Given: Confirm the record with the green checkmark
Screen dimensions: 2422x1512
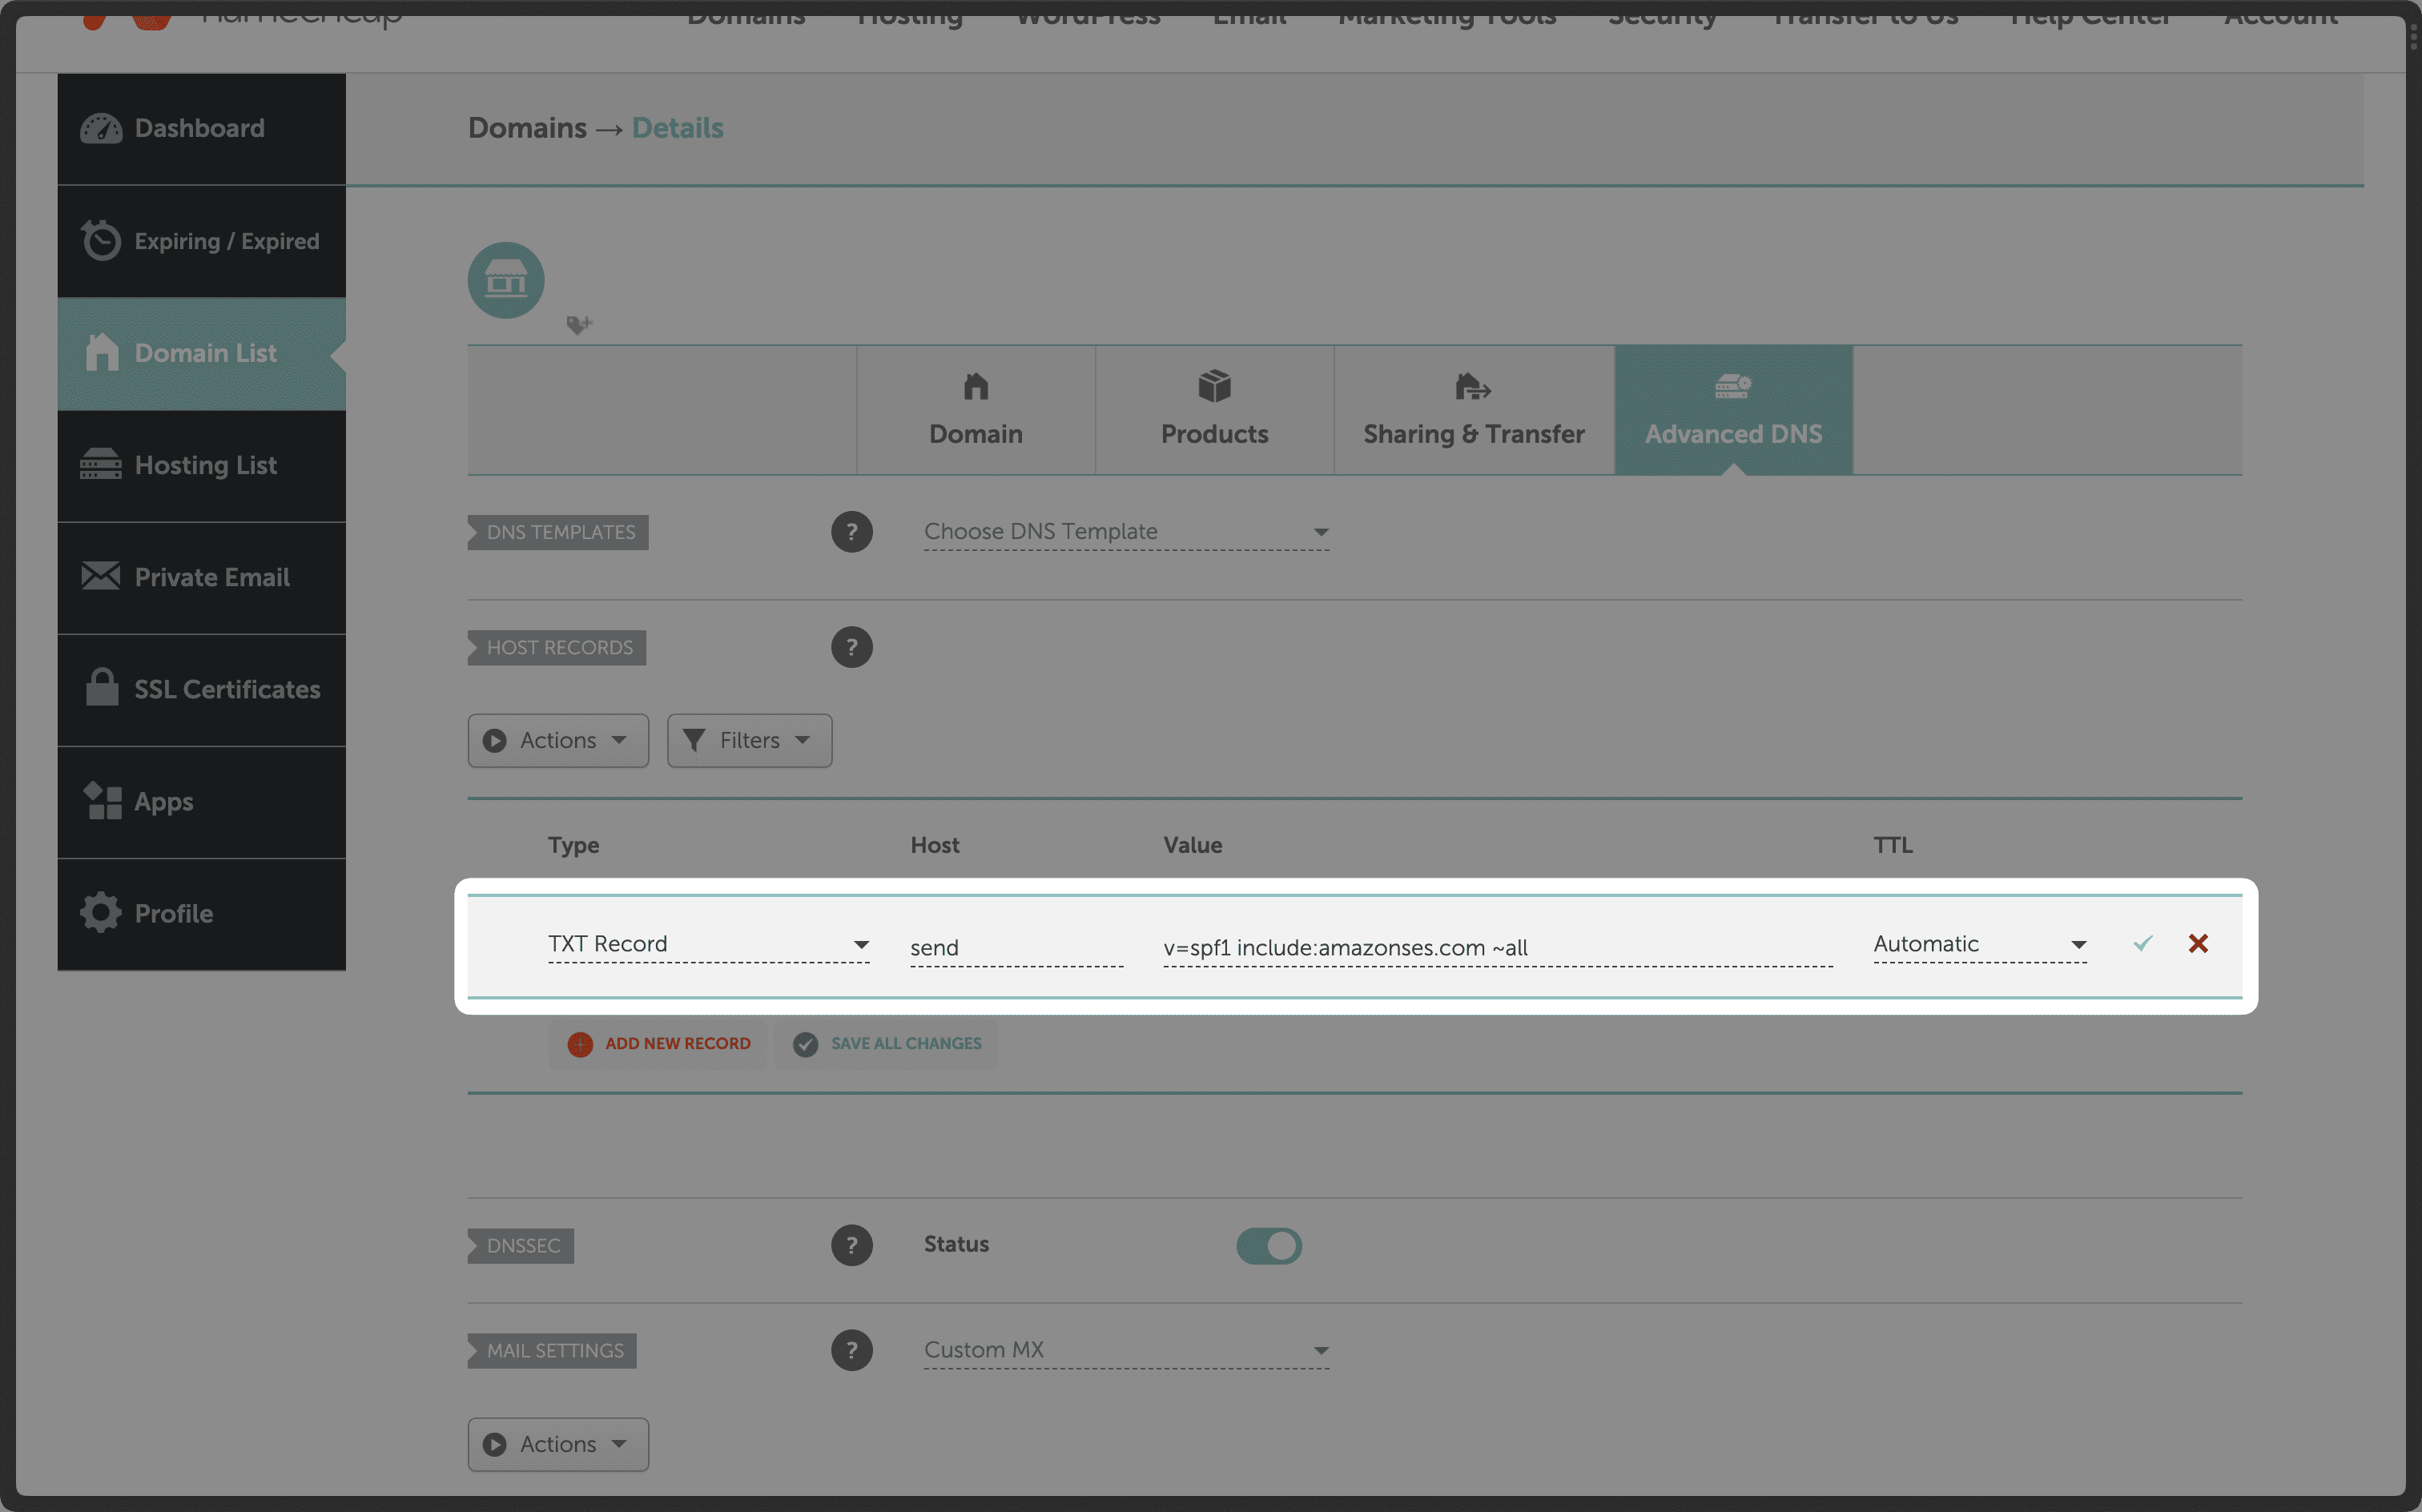Looking at the screenshot, I should click(2142, 943).
